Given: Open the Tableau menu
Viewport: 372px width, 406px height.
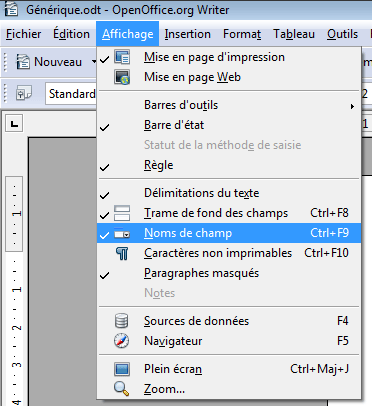Looking at the screenshot, I should pyautogui.click(x=294, y=34).
